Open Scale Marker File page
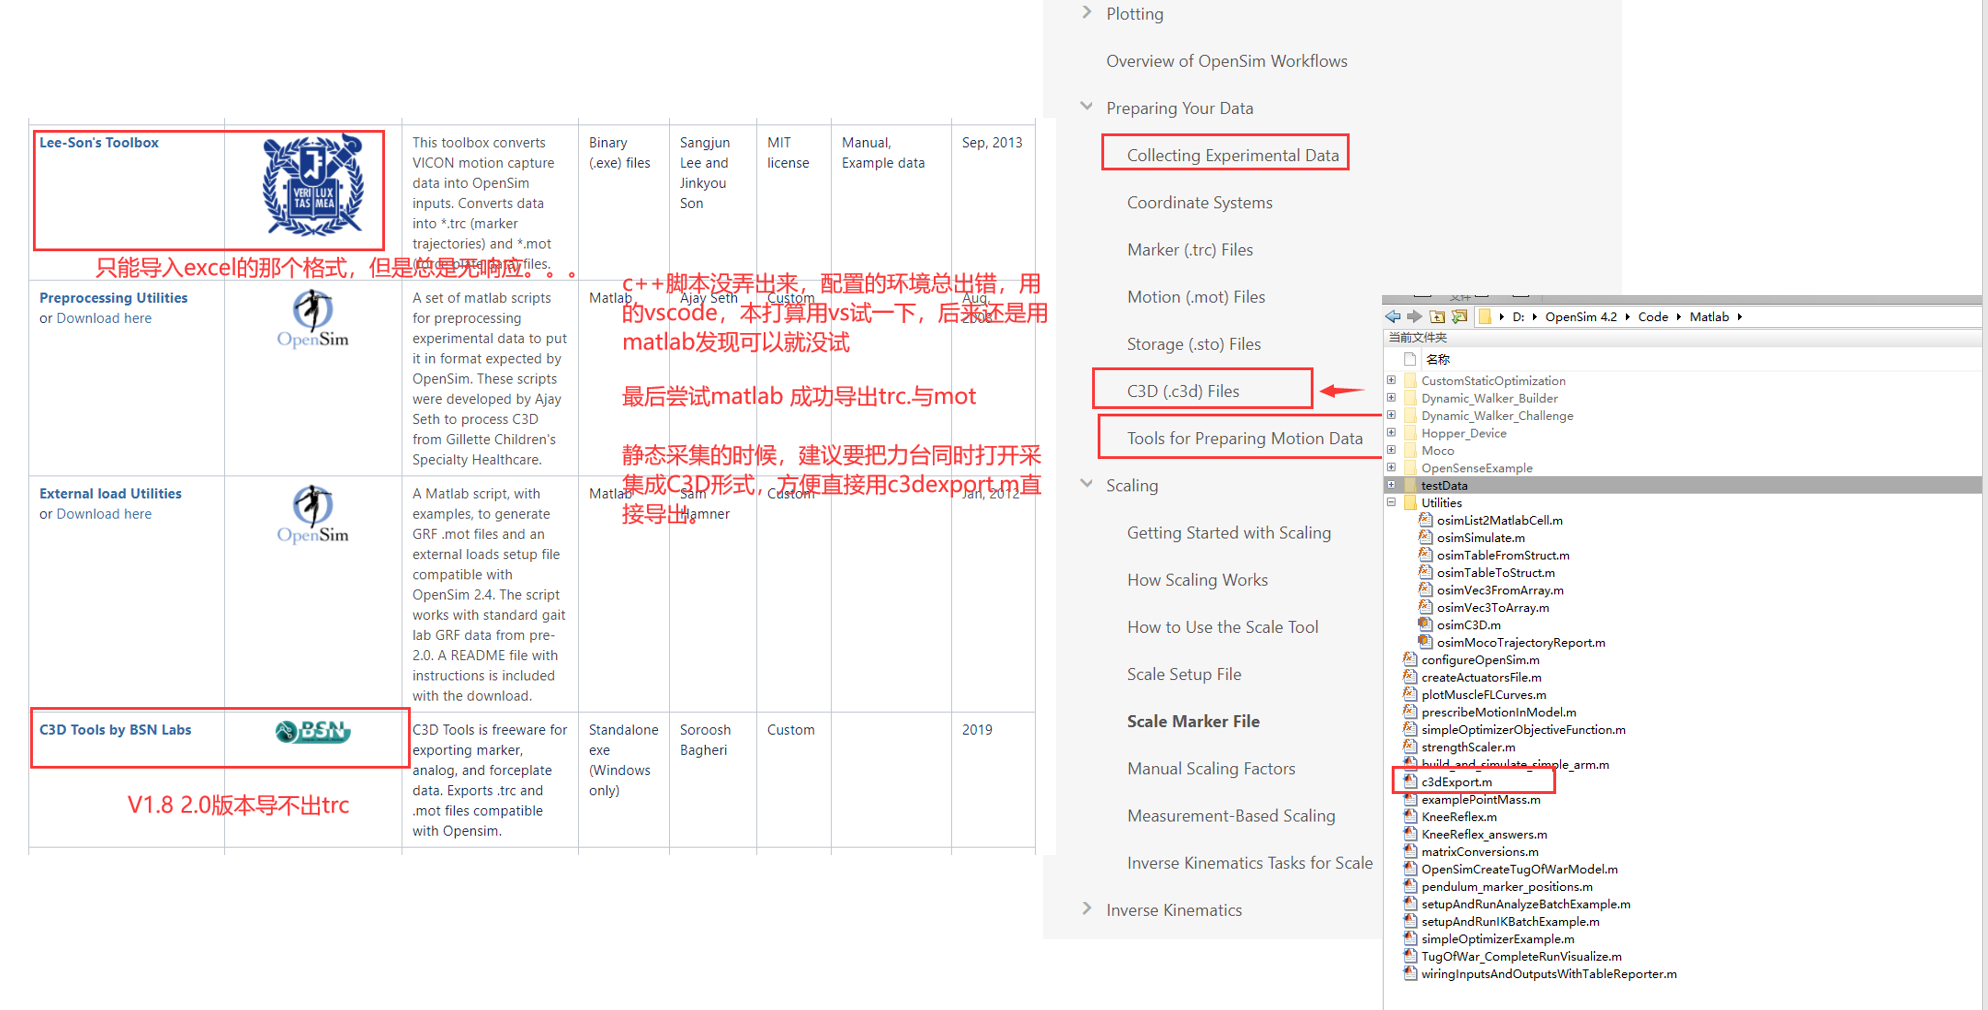1988x1010 pixels. click(1192, 721)
